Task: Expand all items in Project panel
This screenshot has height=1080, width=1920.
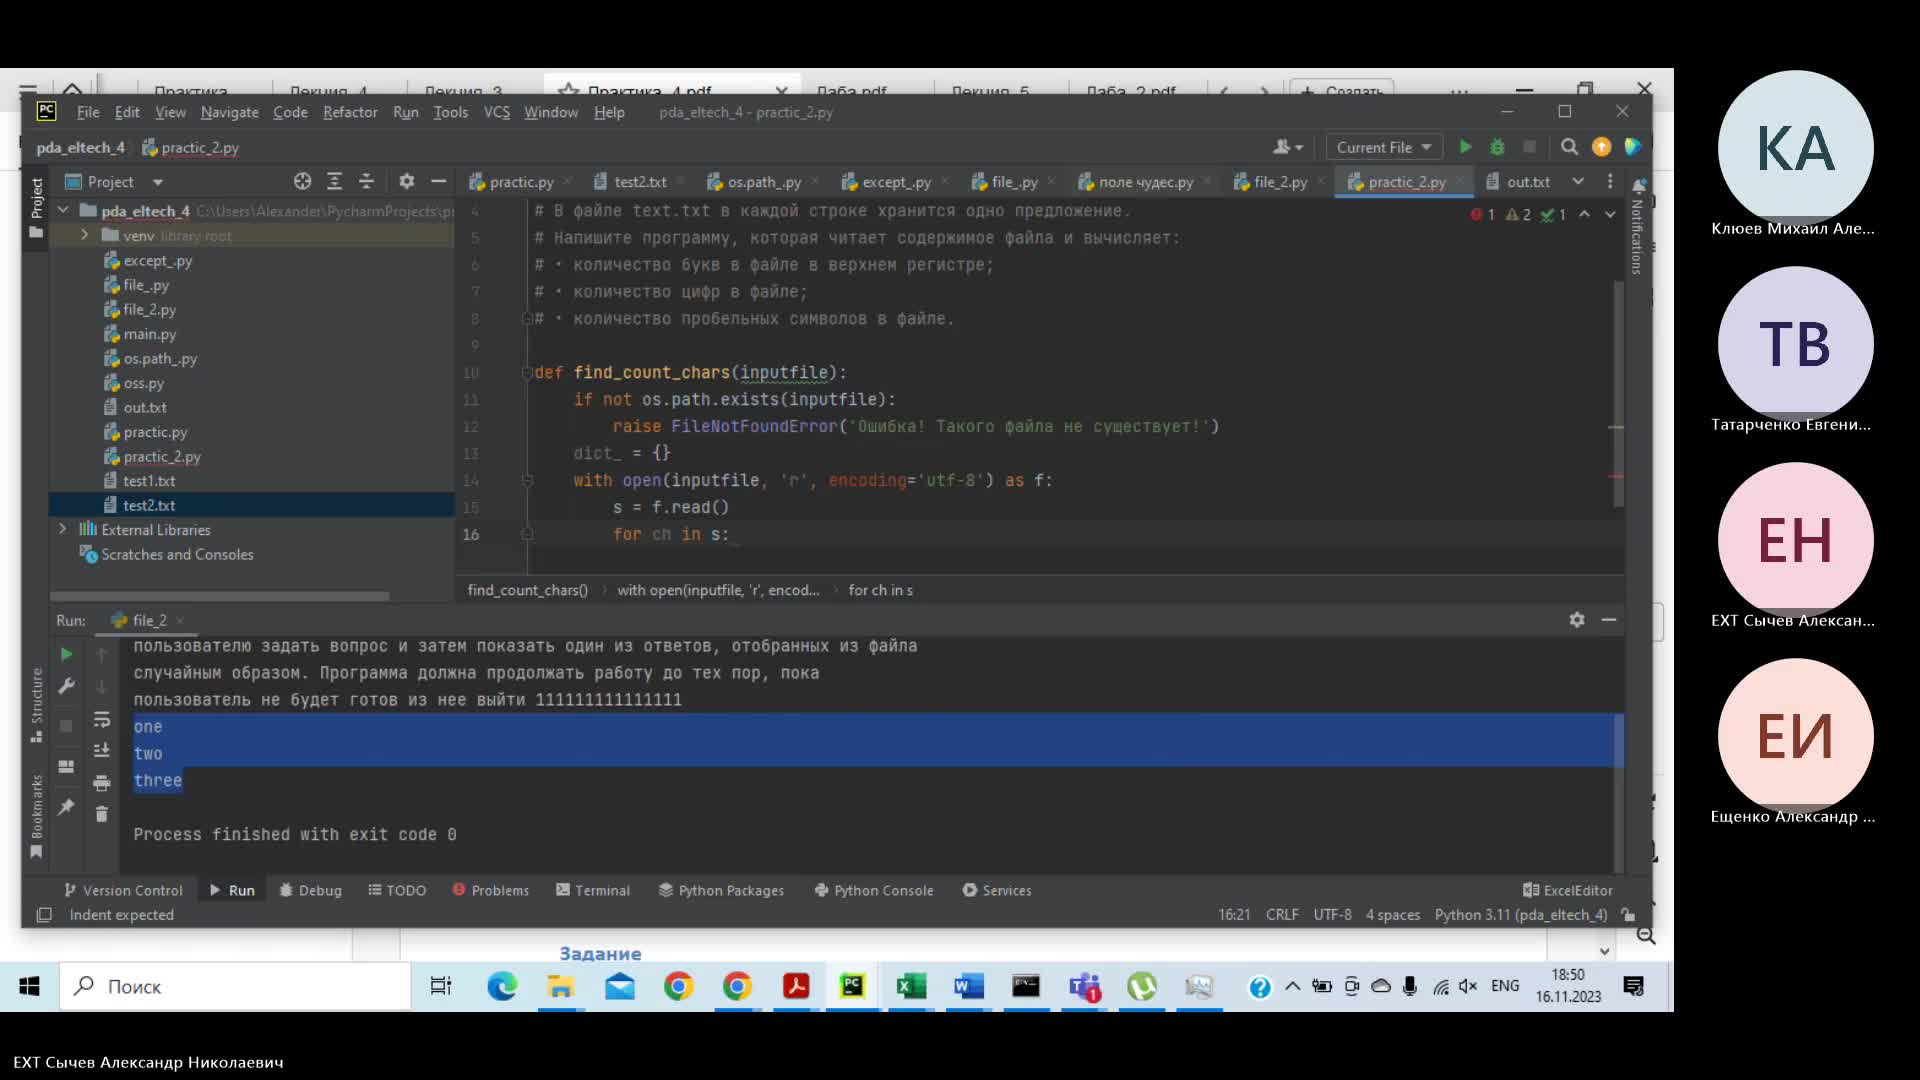Action: tap(334, 181)
